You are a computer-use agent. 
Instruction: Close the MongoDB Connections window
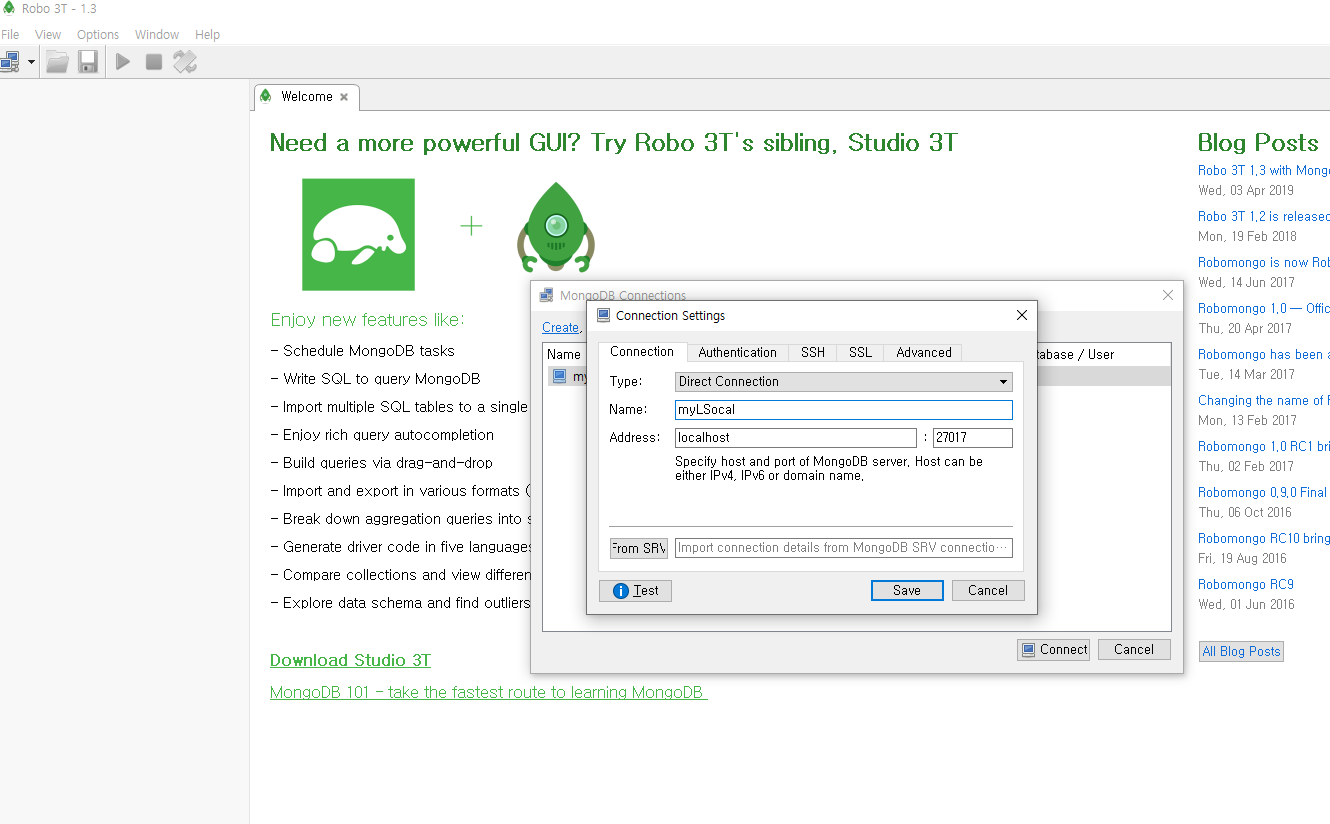1167,295
